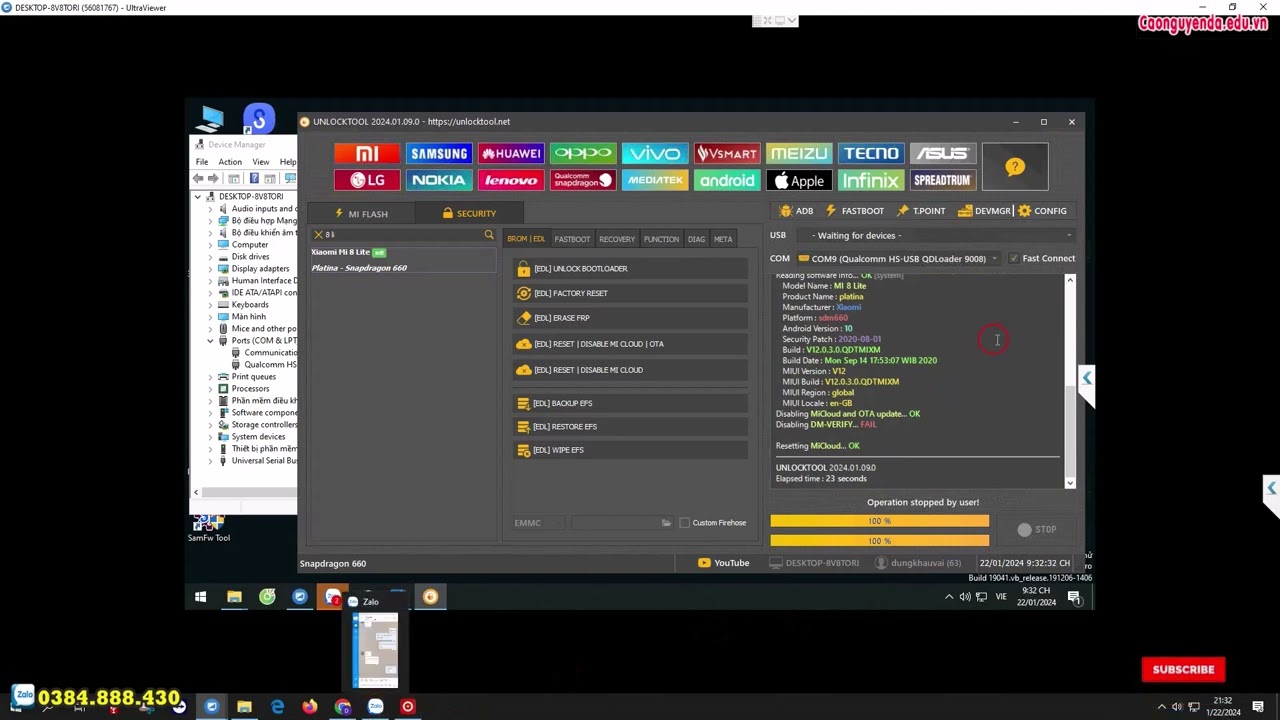Open Action menu in Device Manager
The image size is (1280, 720).
coord(230,162)
